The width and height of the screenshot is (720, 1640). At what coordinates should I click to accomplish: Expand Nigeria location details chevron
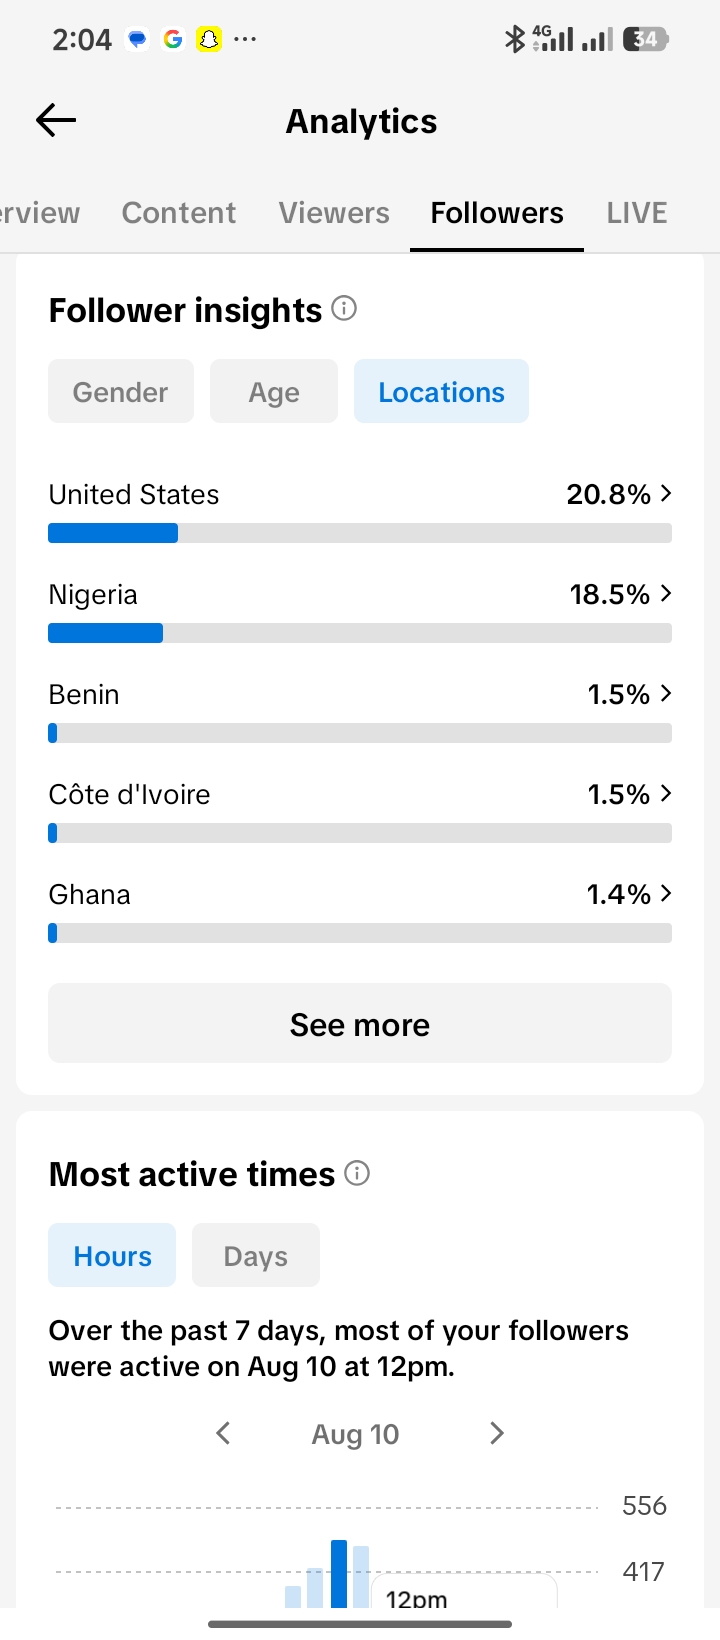coord(666,593)
